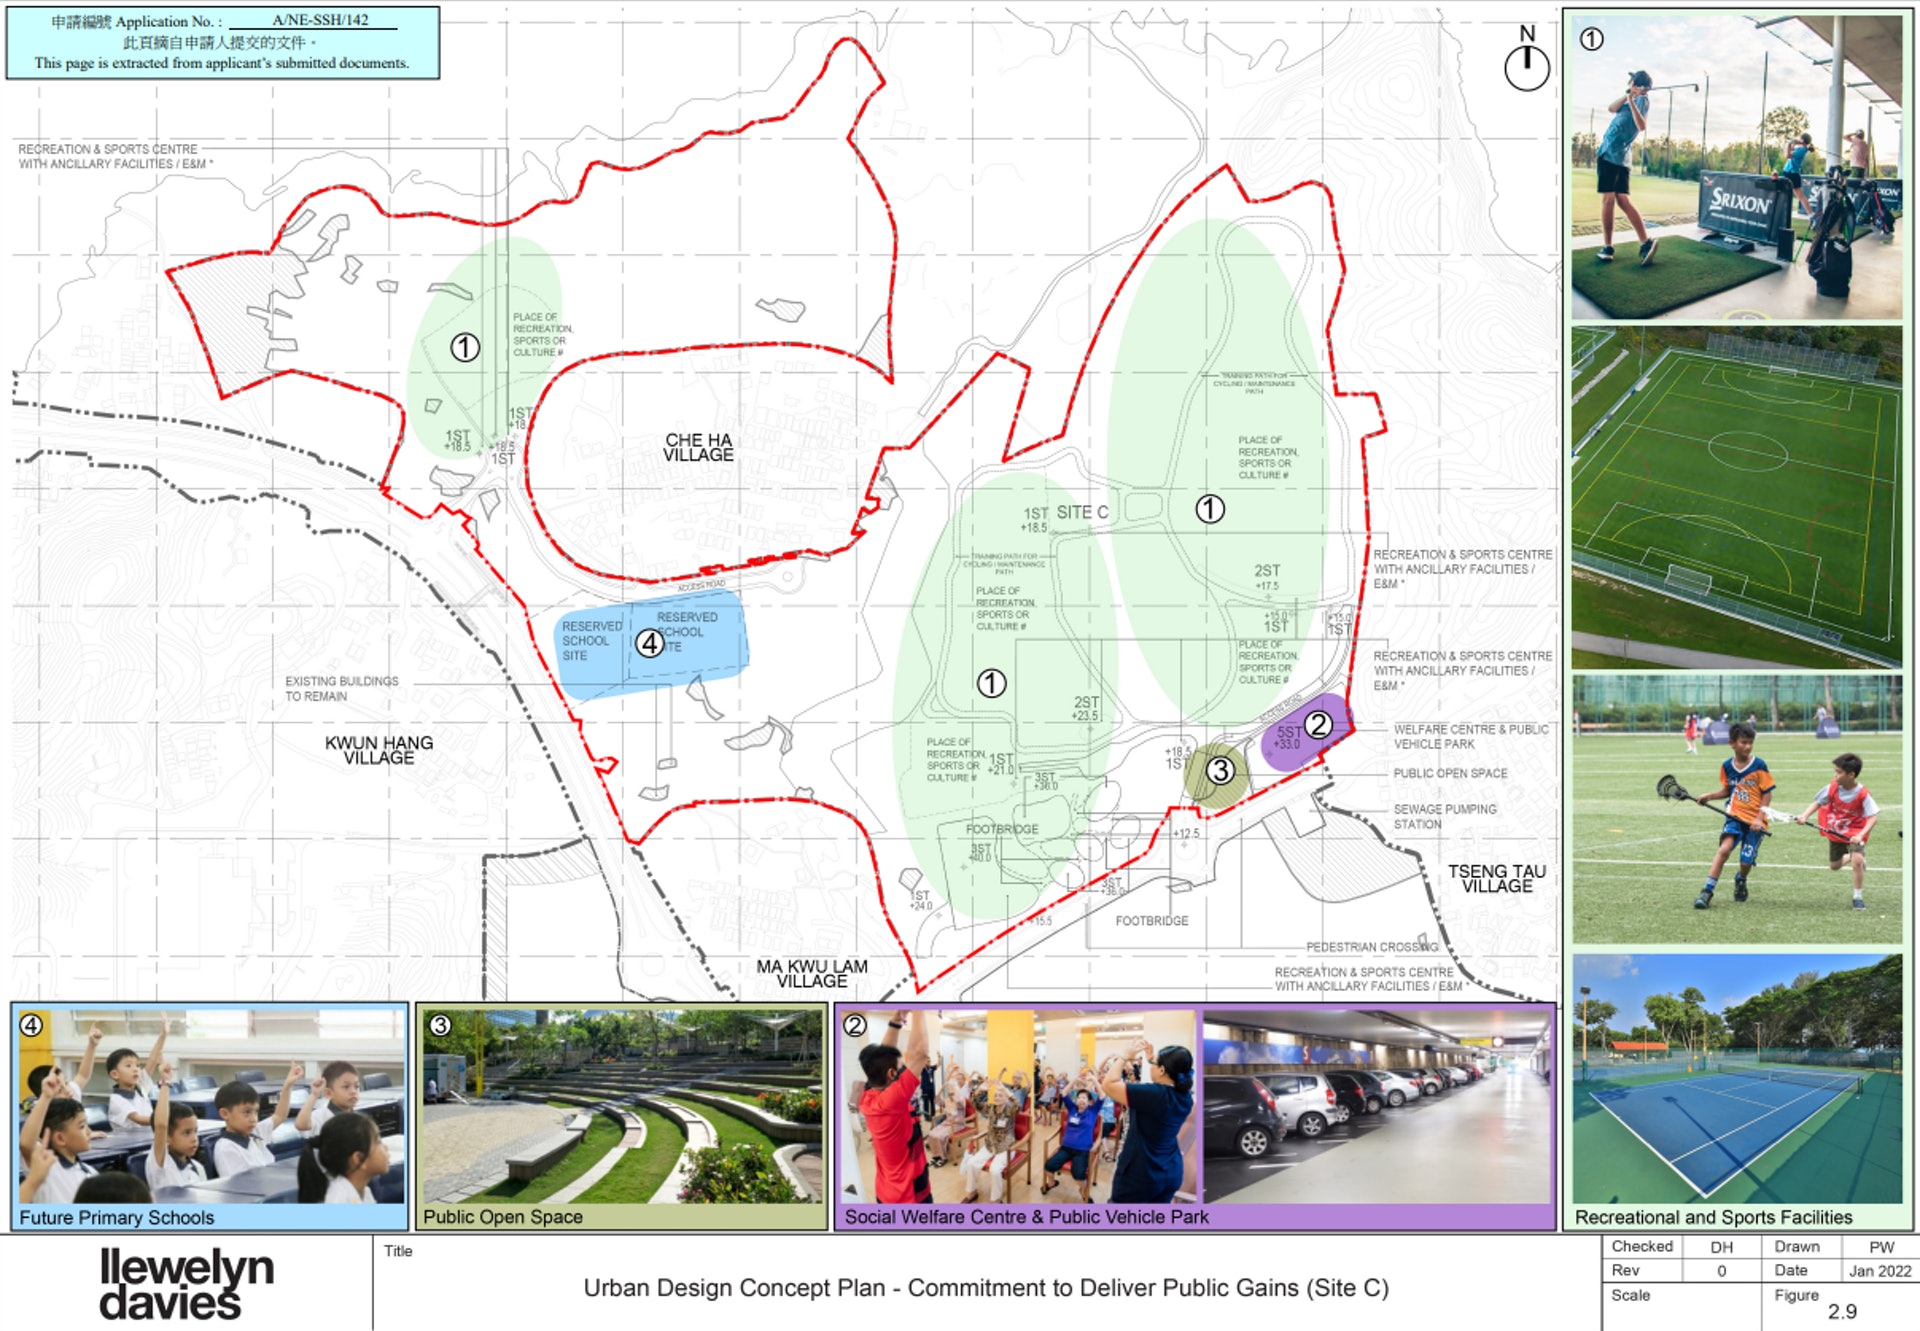Click the Urban Design Concept Plan title text
1920x1331 pixels.
pos(985,1289)
